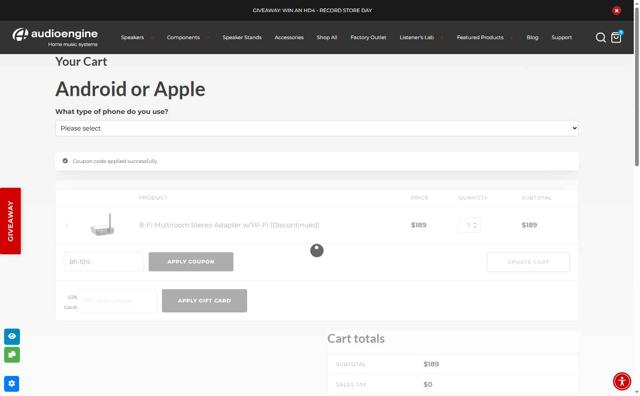640x396 pixels.
Task: Click the Cart totals heading
Action: click(356, 338)
